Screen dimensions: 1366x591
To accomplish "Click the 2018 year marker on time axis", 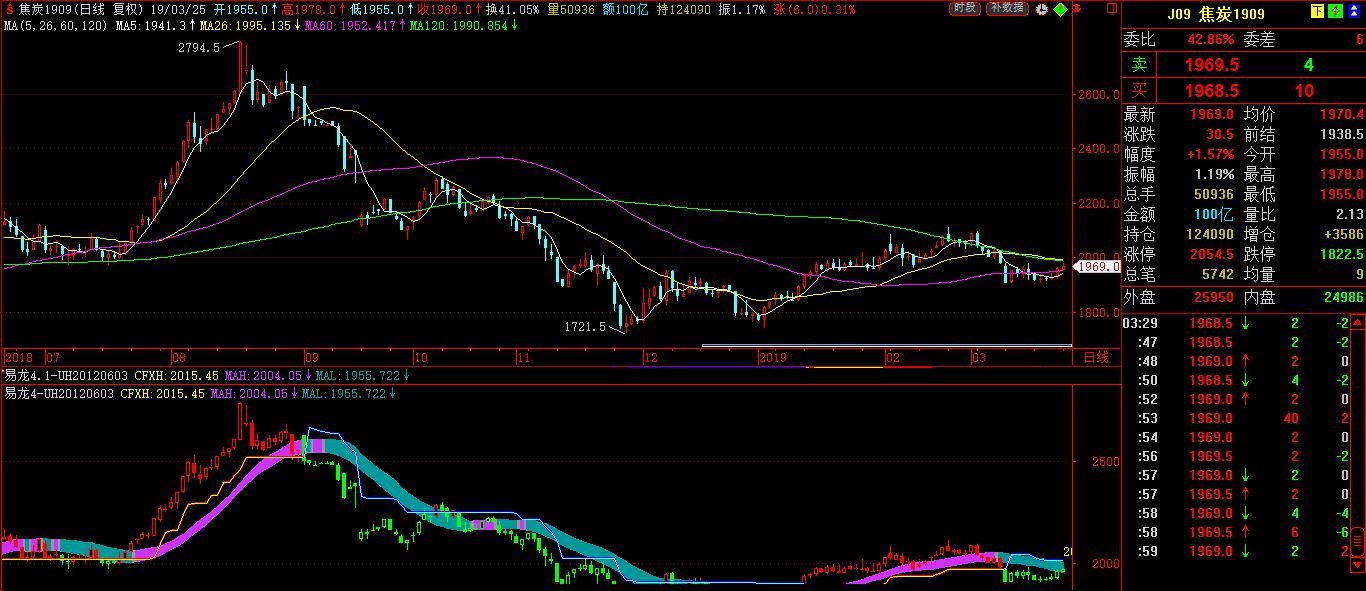I will [x=17, y=357].
